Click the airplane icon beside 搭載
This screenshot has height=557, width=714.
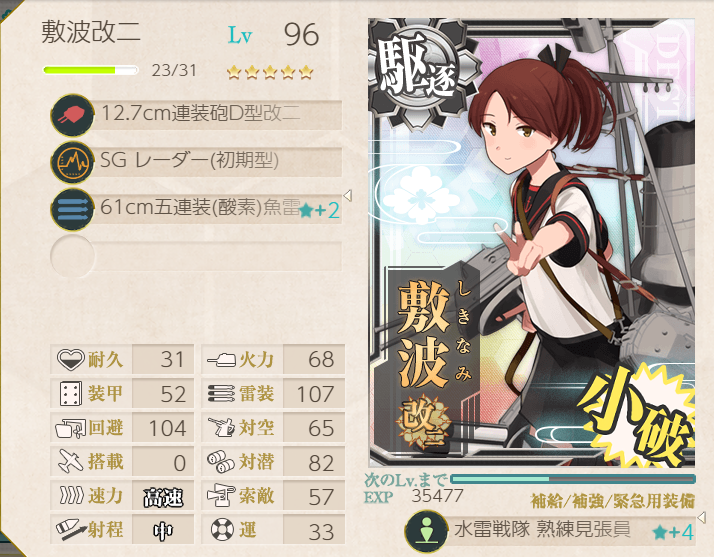71,461
